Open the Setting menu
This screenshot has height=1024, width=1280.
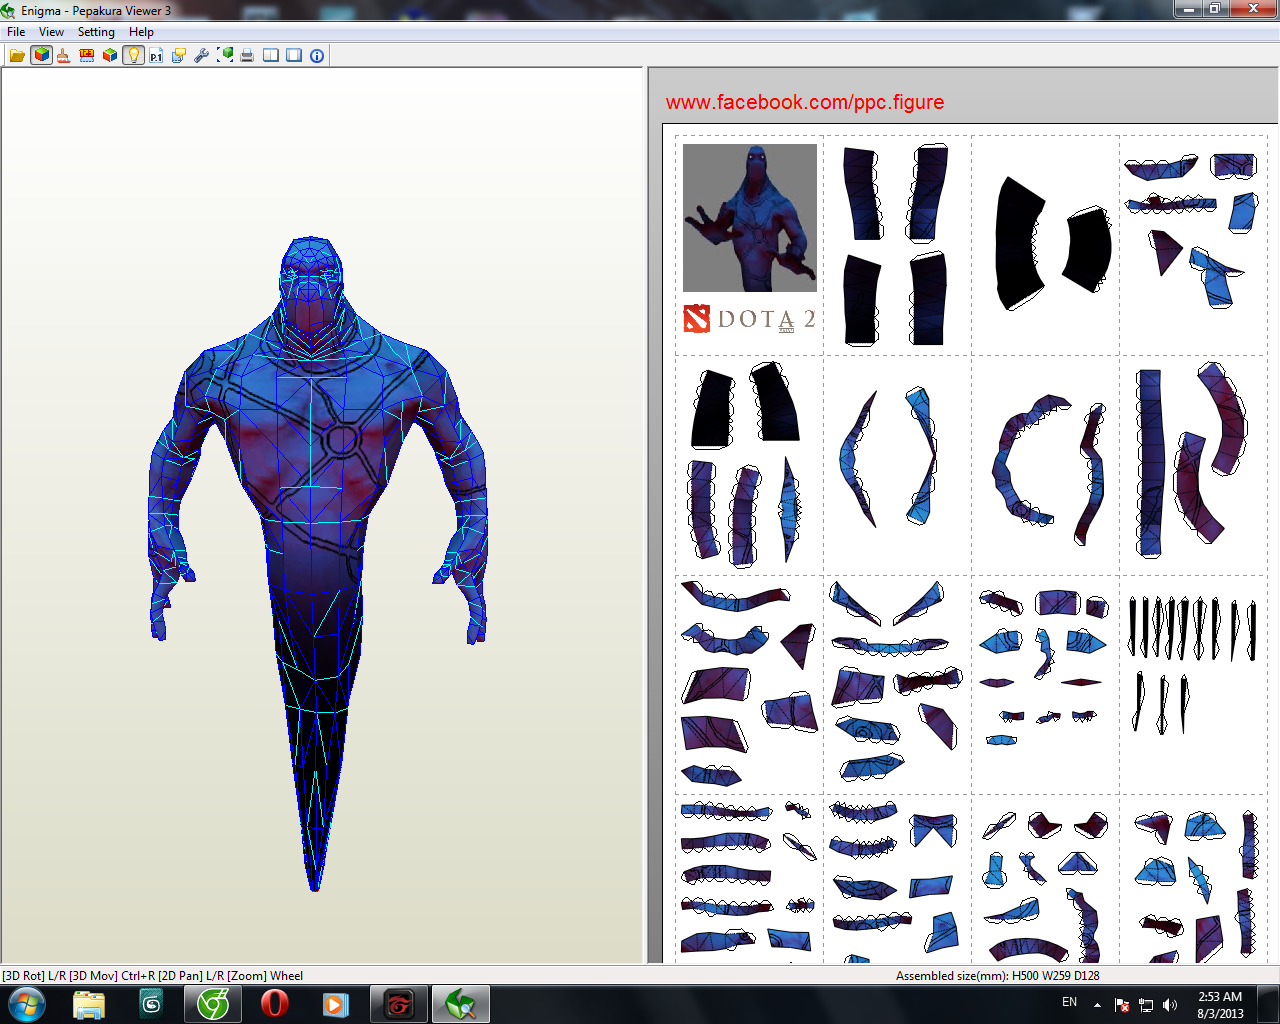click(x=96, y=31)
